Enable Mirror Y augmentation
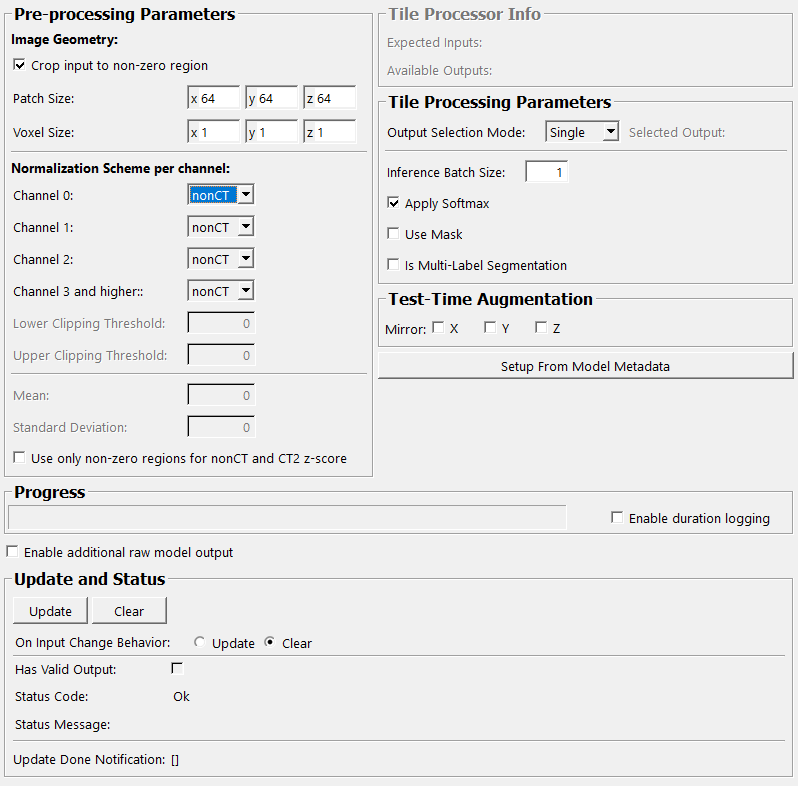798x786 pixels. [490, 328]
